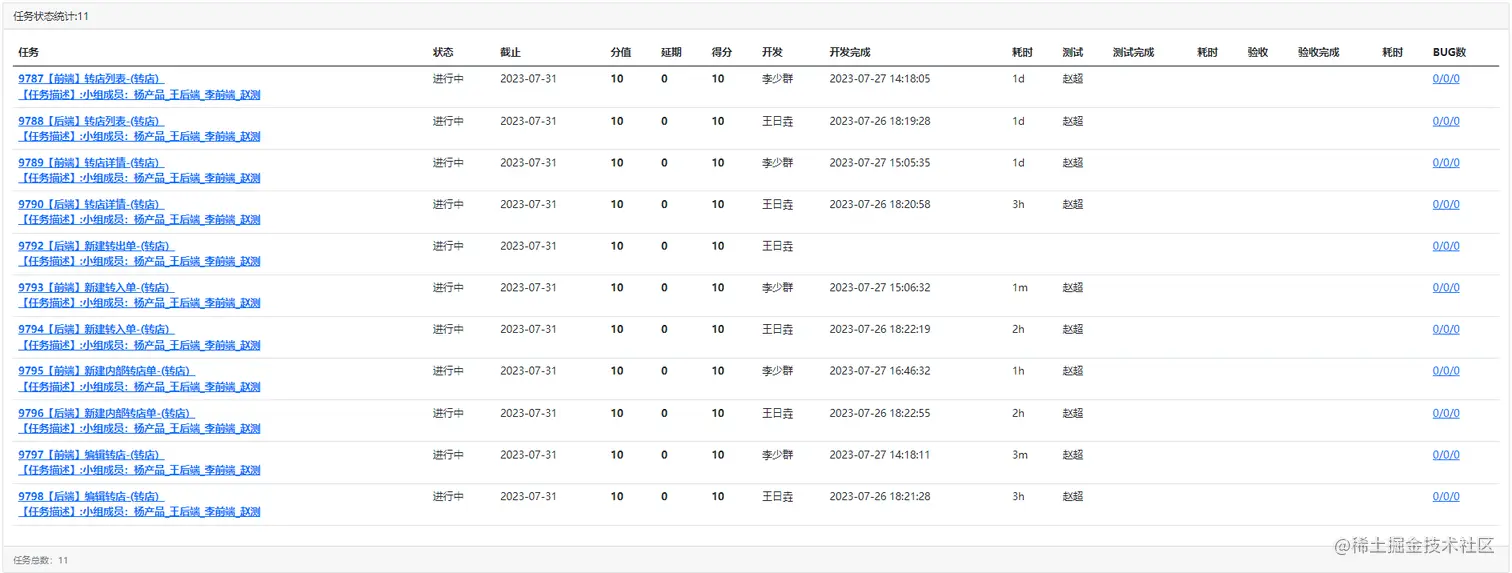Open task 9790 【后端】转店详情 link
The image size is (1512, 573).
90,204
